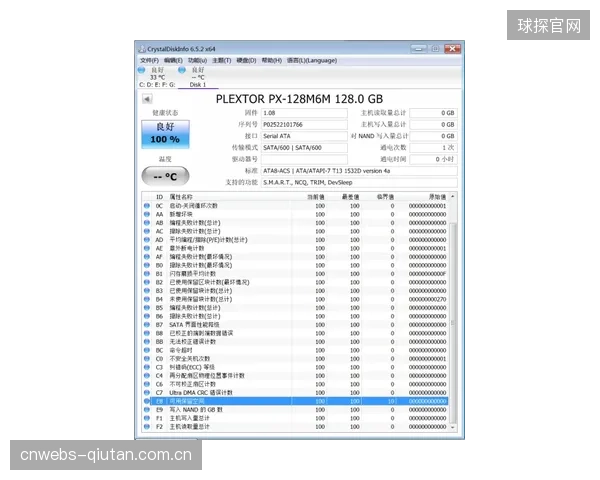Click the features field S.M.A.R.T., NCQ, TRIM, DevSleep
600x480 pixels.
[x=359, y=183]
